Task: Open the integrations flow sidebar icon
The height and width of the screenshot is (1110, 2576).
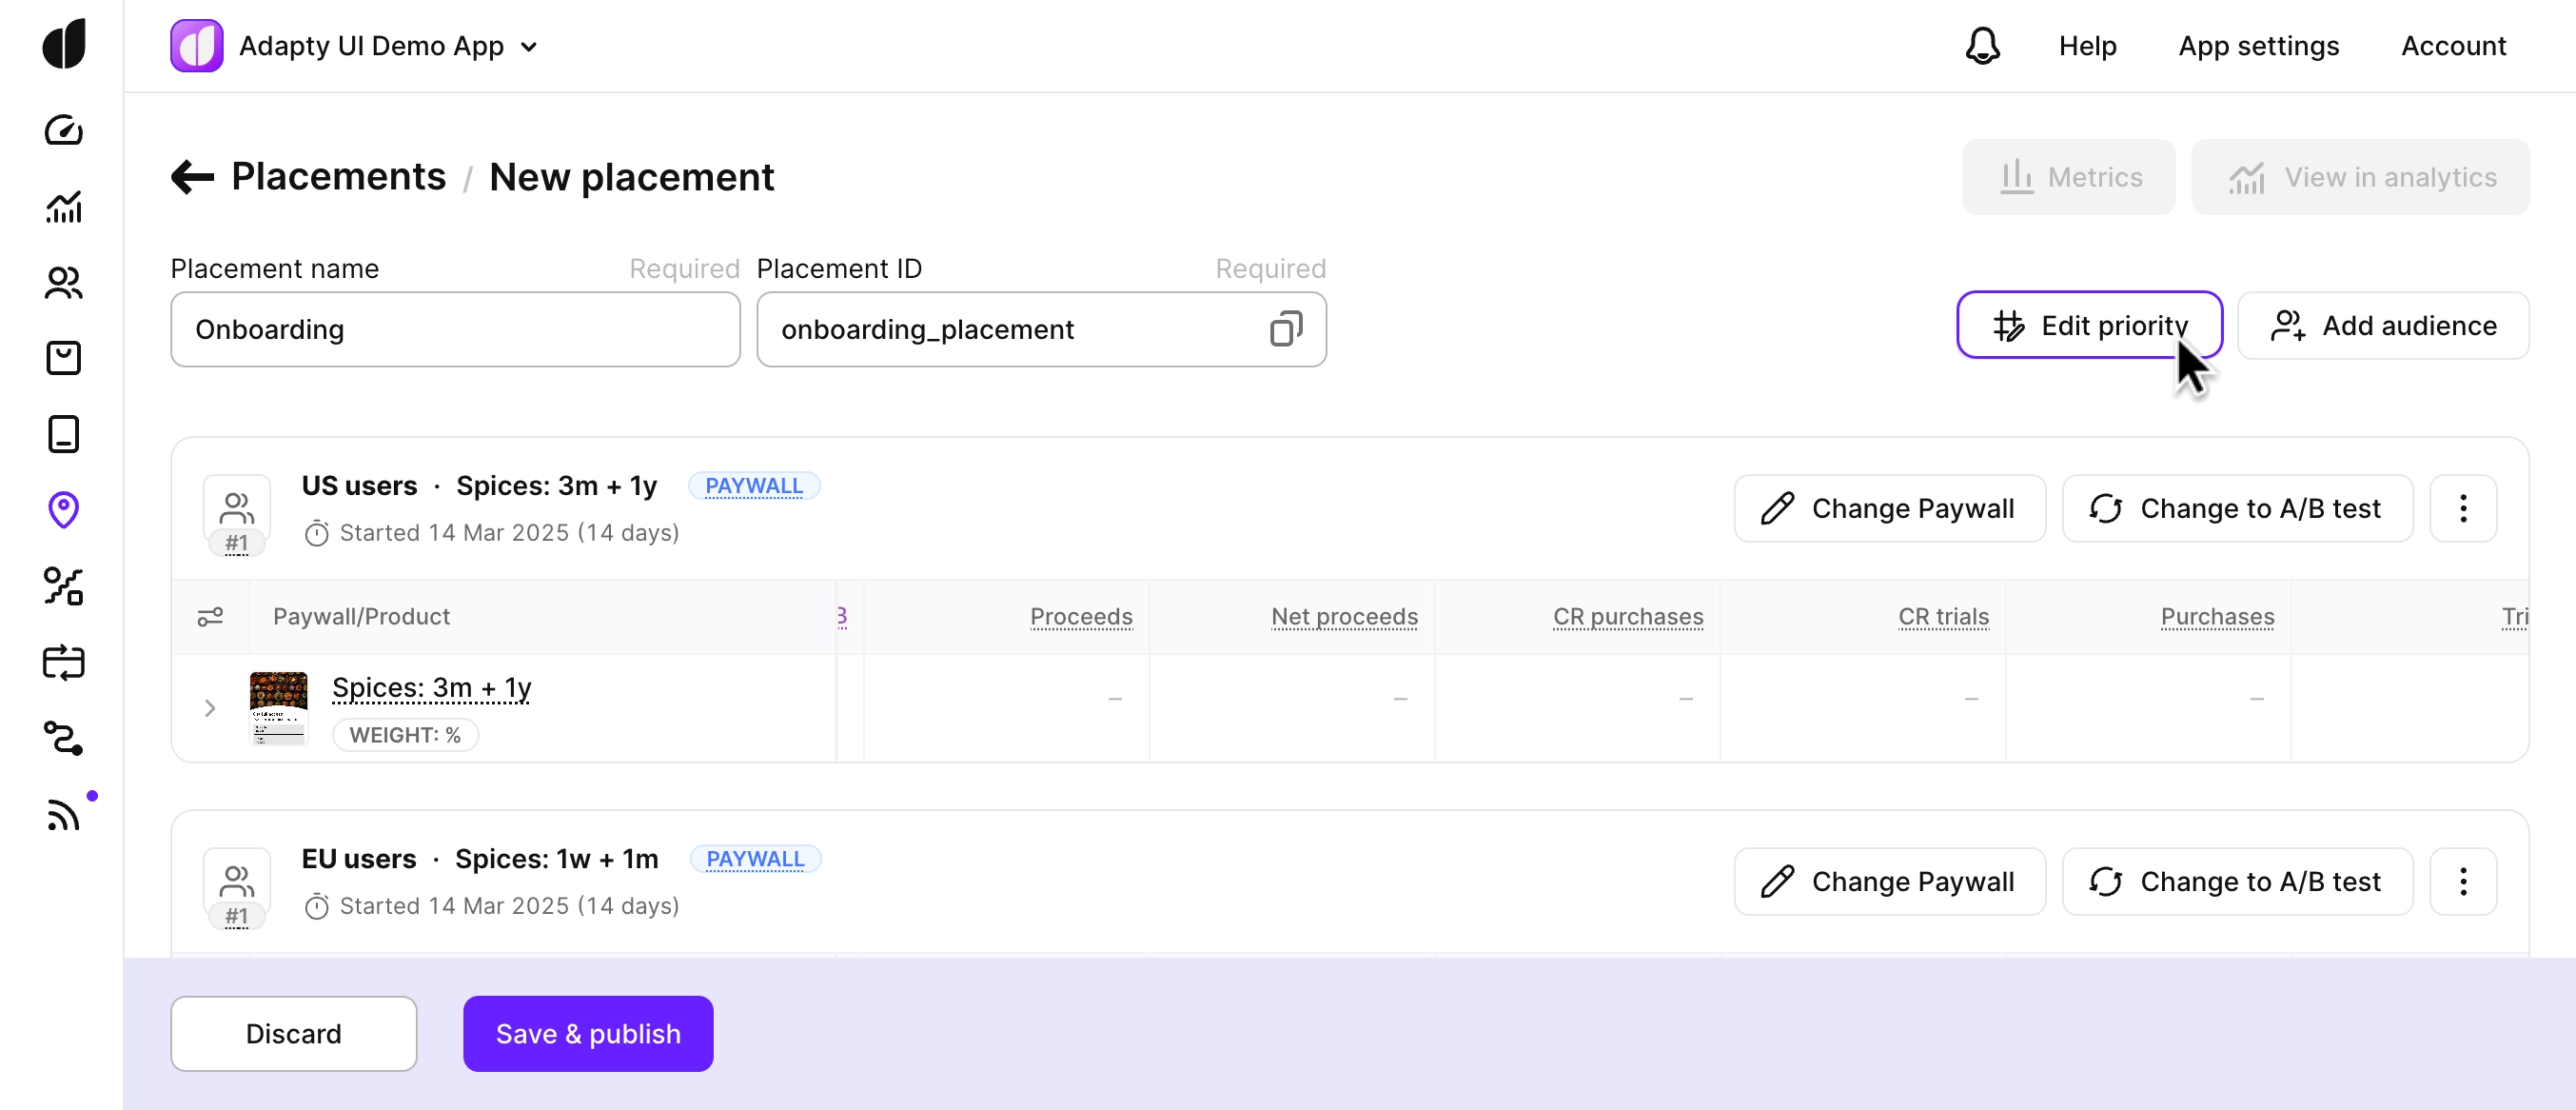Action: (63, 738)
